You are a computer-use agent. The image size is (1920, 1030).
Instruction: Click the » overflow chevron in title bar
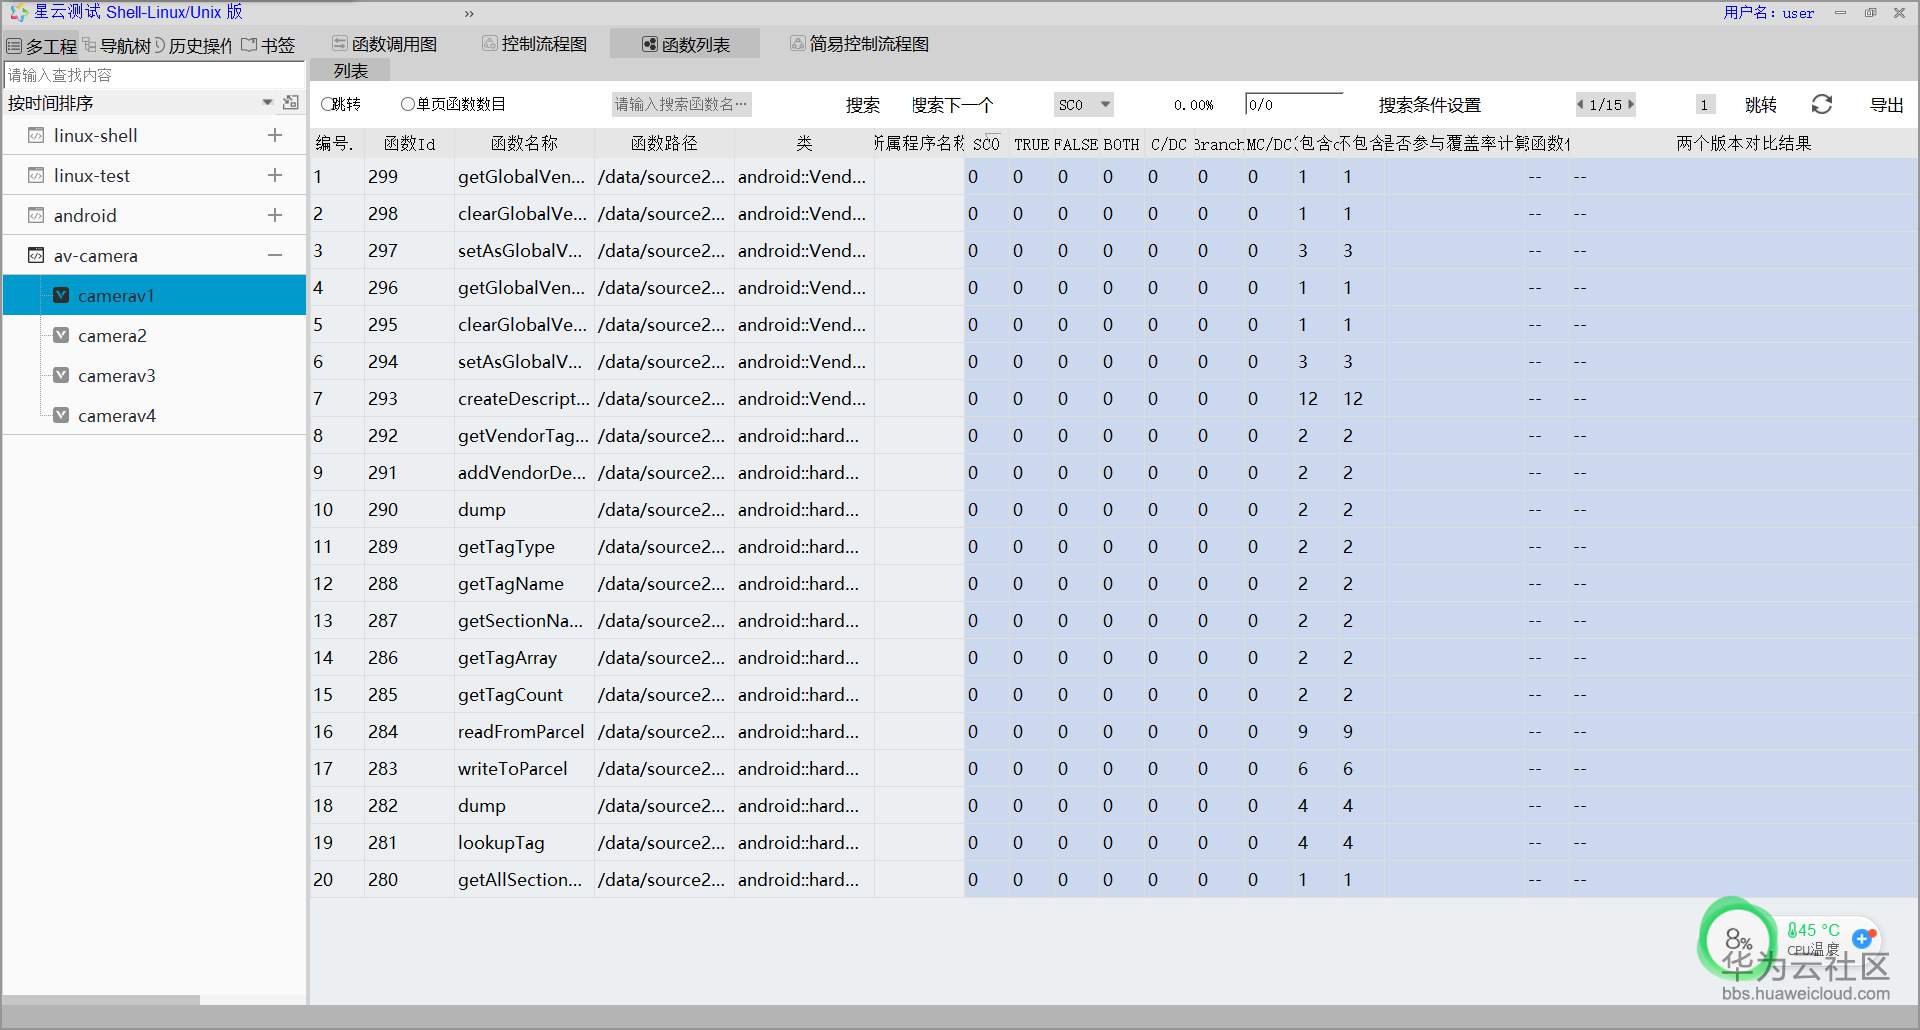[469, 13]
